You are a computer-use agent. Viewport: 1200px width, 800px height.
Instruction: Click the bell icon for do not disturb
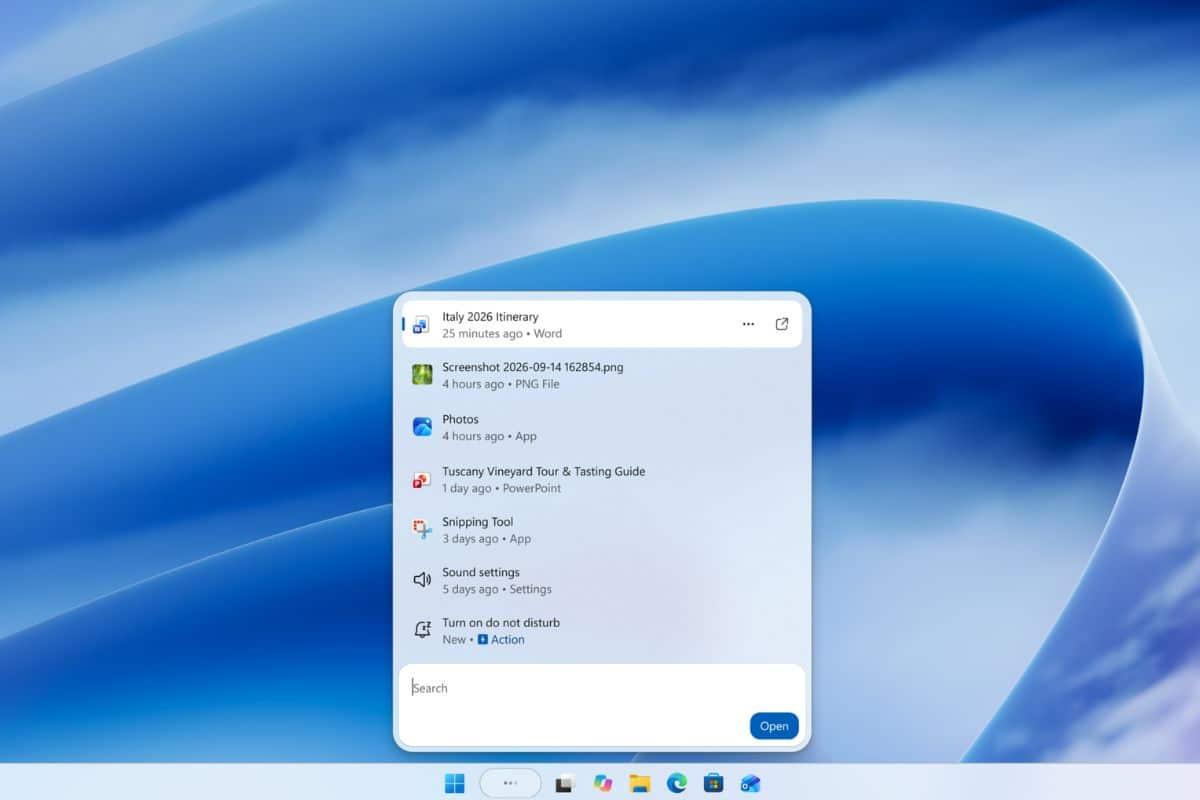pyautogui.click(x=422, y=630)
